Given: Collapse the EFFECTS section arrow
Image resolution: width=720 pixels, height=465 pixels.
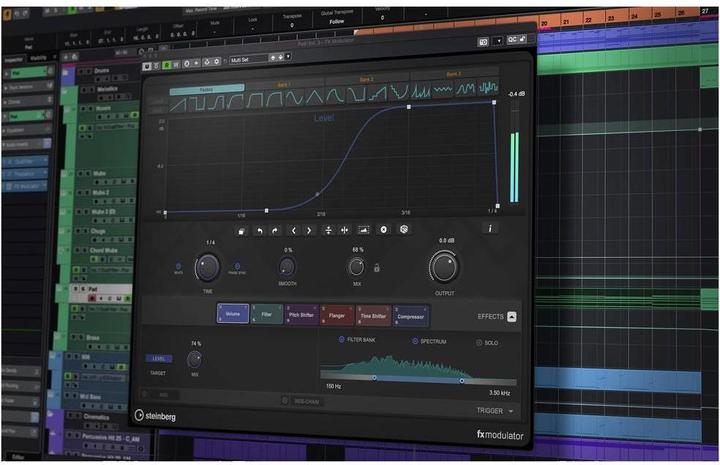Looking at the screenshot, I should coord(512,317).
